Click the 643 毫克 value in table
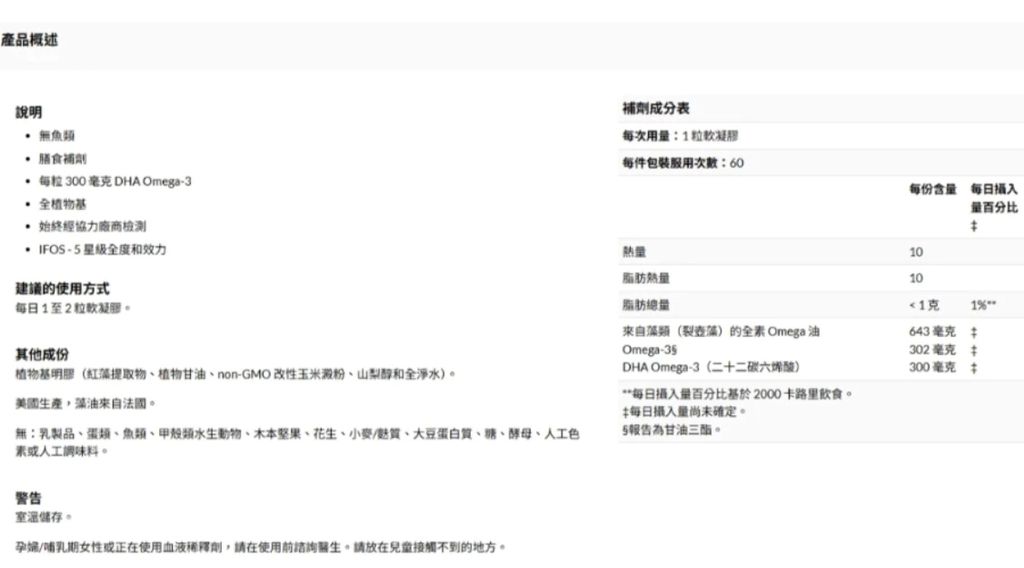 point(931,331)
